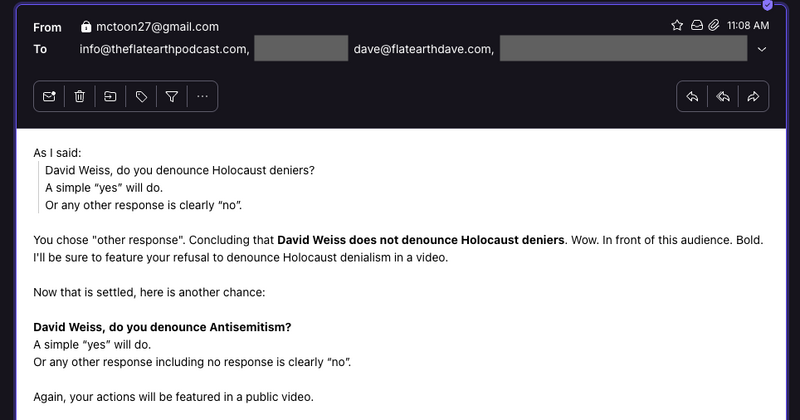Click the paperclip attachment icon

pos(713,25)
